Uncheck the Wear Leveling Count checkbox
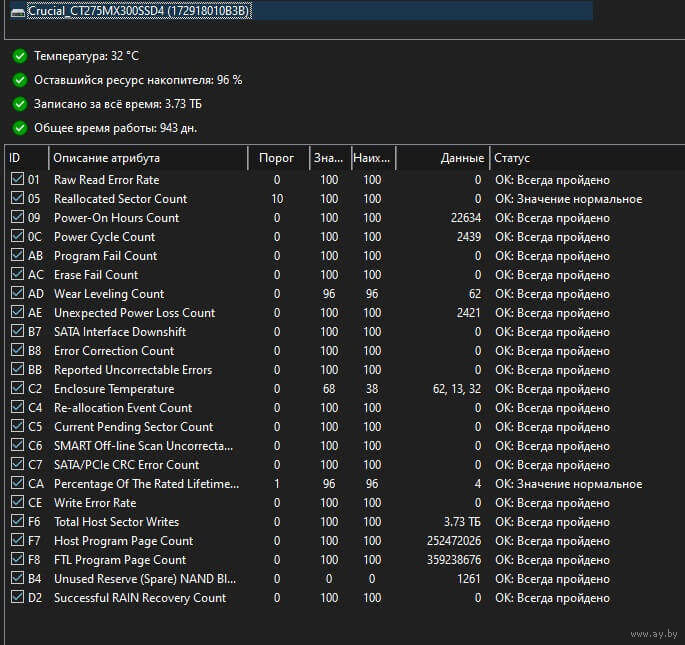Screen dimensions: 685x645 [16, 294]
